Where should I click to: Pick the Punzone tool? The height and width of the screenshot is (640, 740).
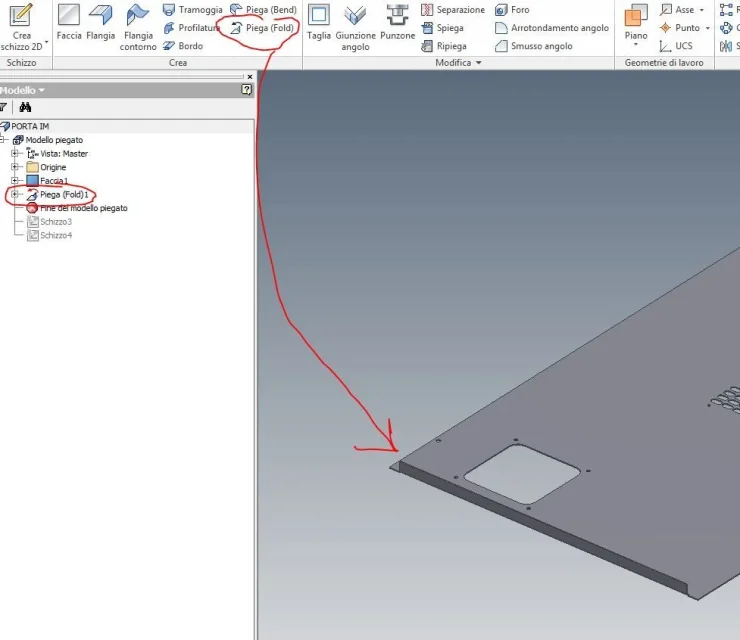coord(397,22)
